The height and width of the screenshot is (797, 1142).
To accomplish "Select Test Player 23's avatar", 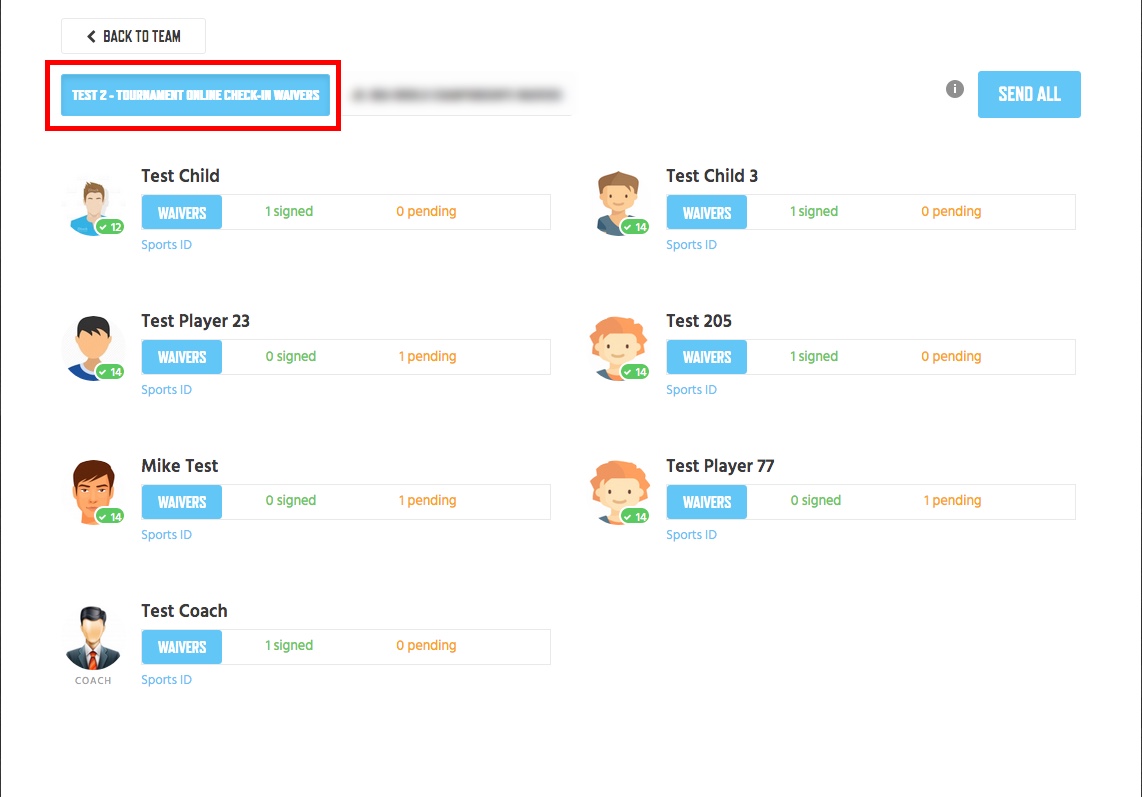I will tap(94, 348).
